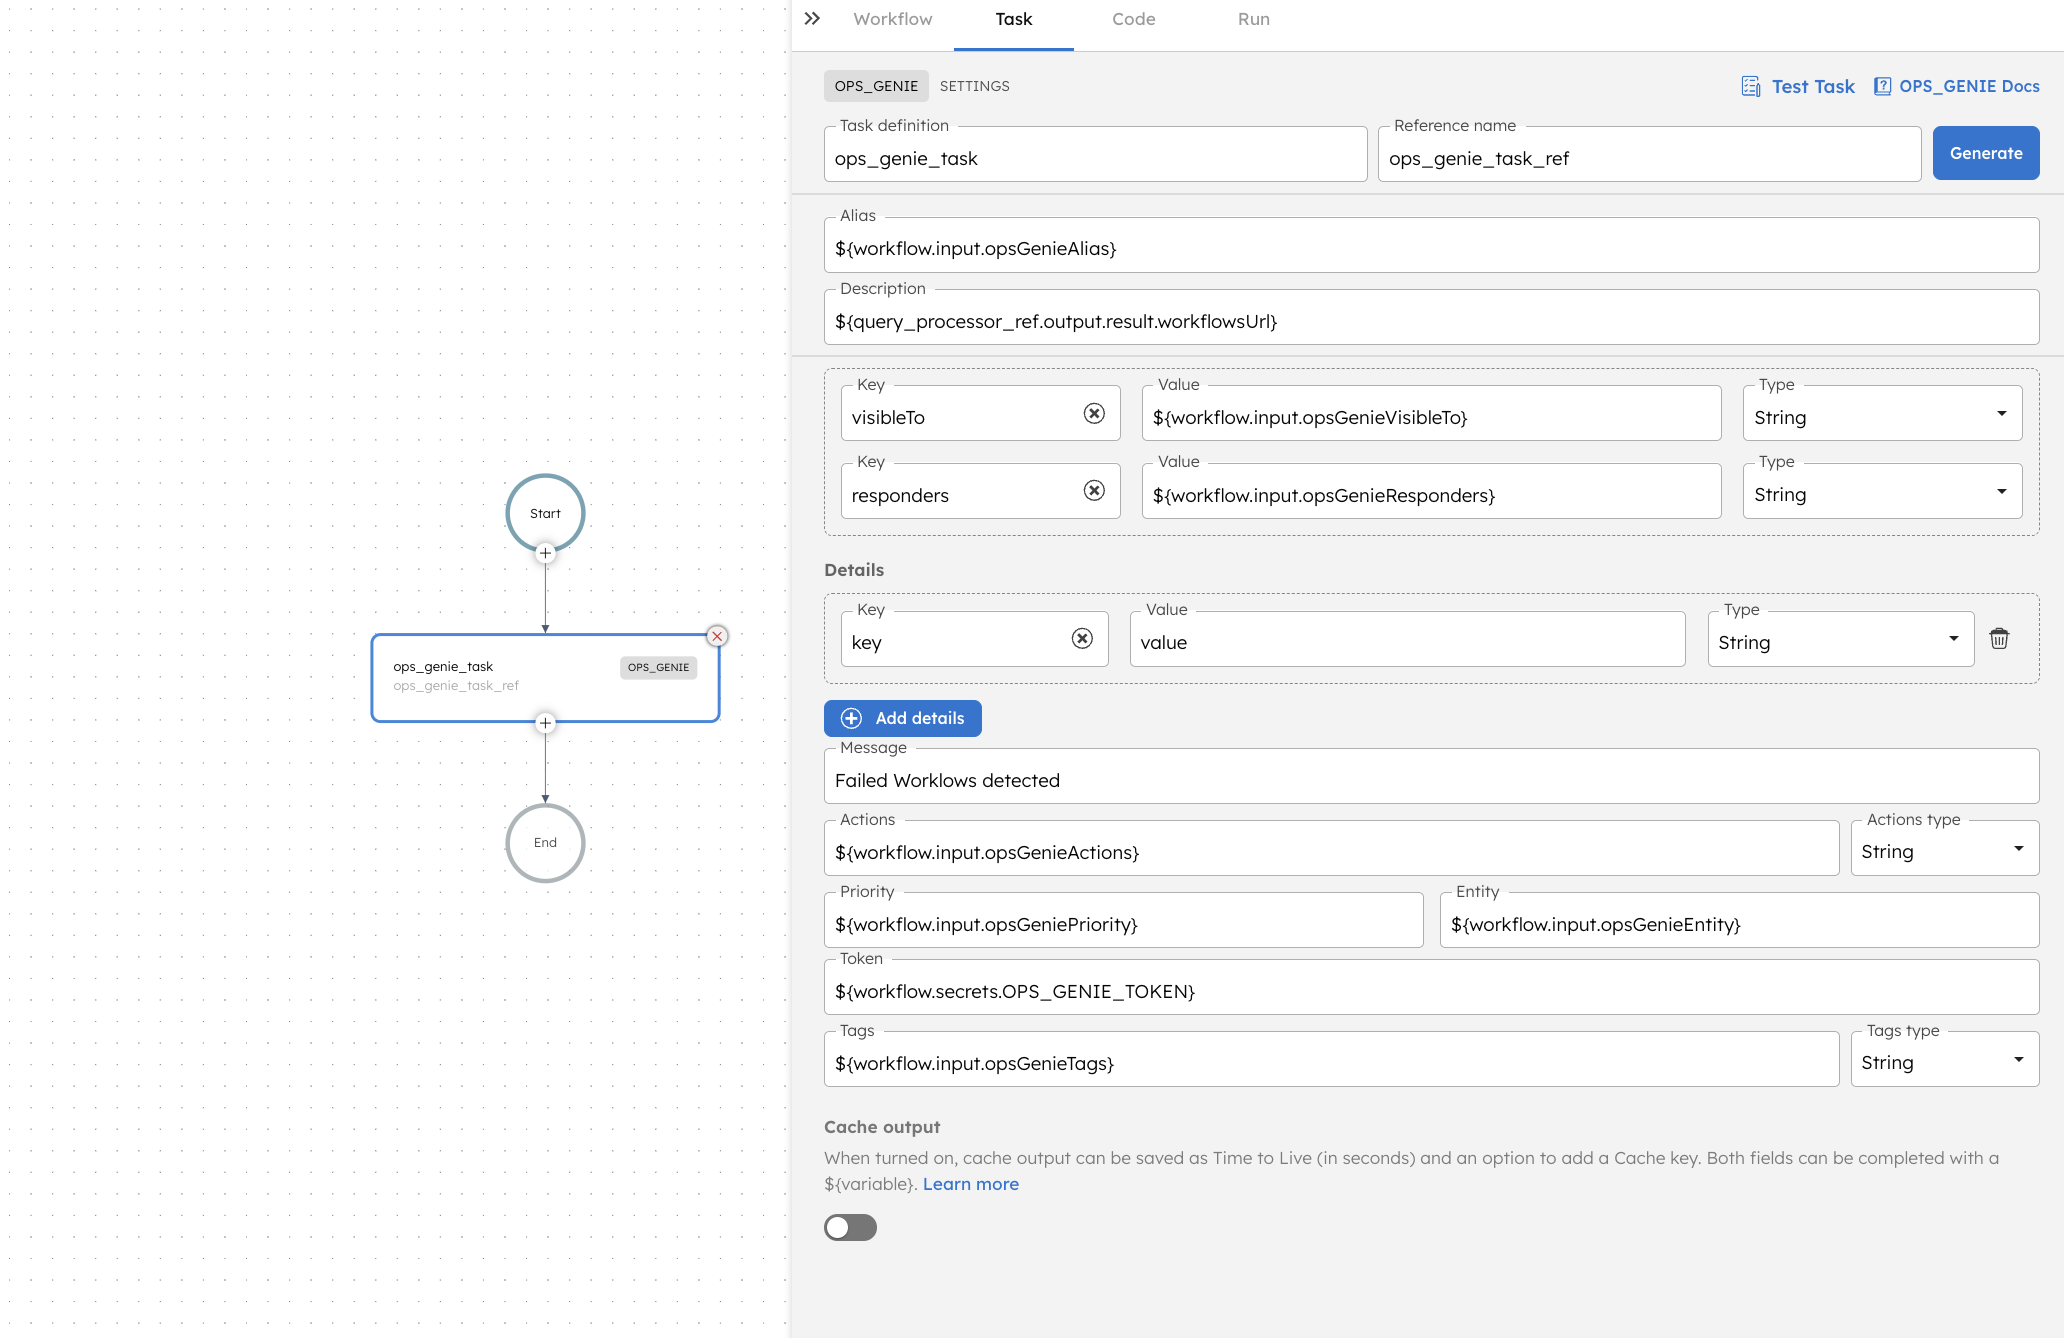Clear the visibleTo key field
Image resolution: width=2064 pixels, height=1338 pixels.
click(1094, 413)
